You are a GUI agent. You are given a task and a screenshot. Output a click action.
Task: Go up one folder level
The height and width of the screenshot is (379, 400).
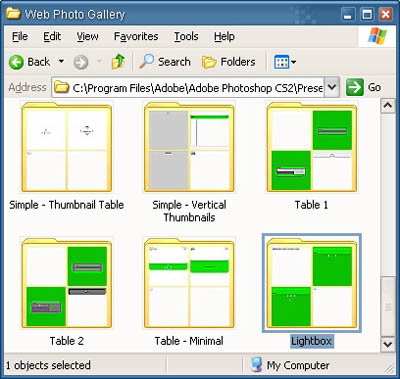coord(118,62)
